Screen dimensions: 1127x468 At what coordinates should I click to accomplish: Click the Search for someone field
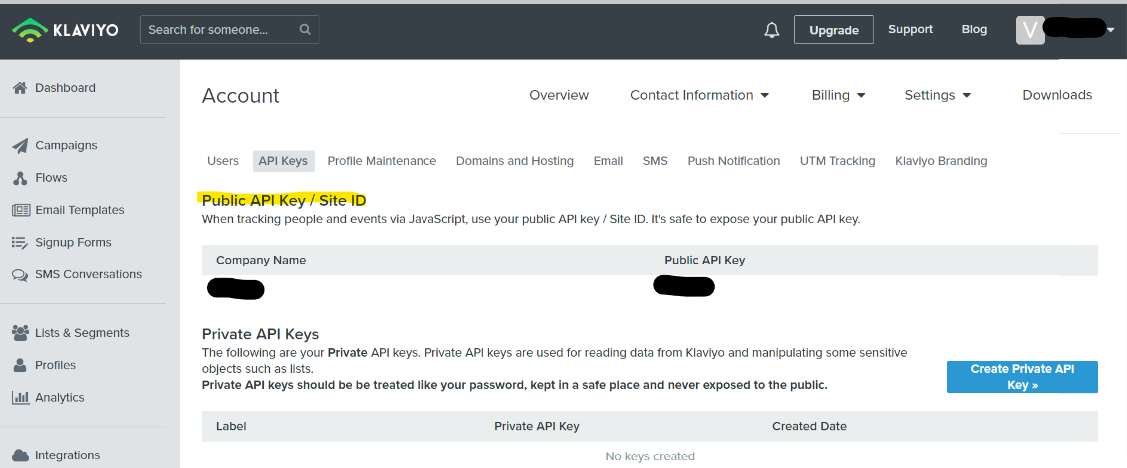click(230, 29)
